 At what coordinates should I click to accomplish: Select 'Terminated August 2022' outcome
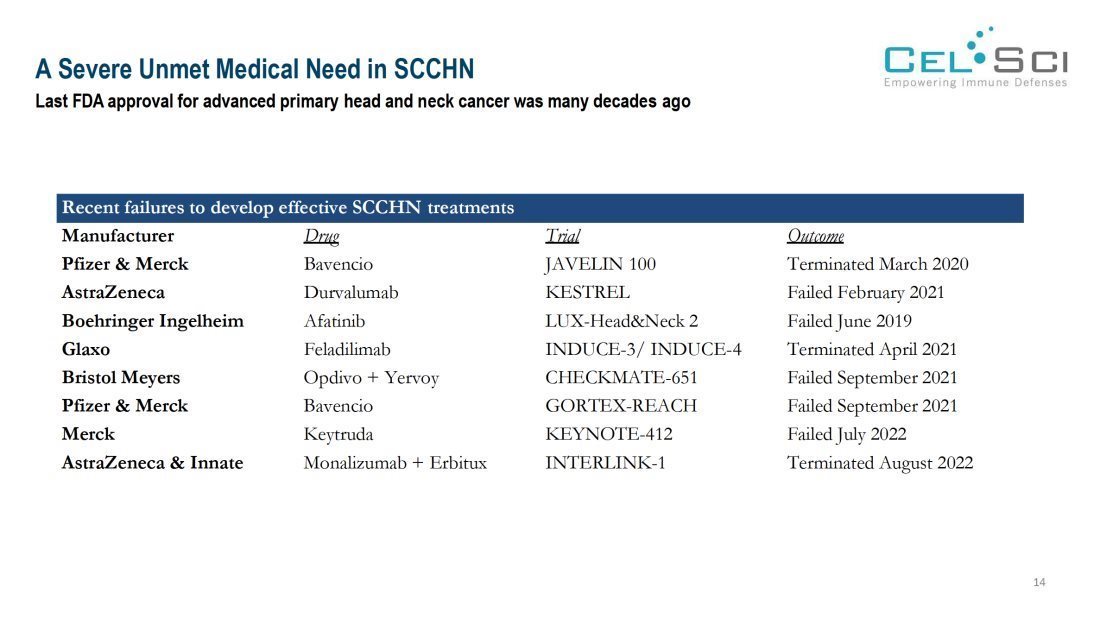(879, 463)
